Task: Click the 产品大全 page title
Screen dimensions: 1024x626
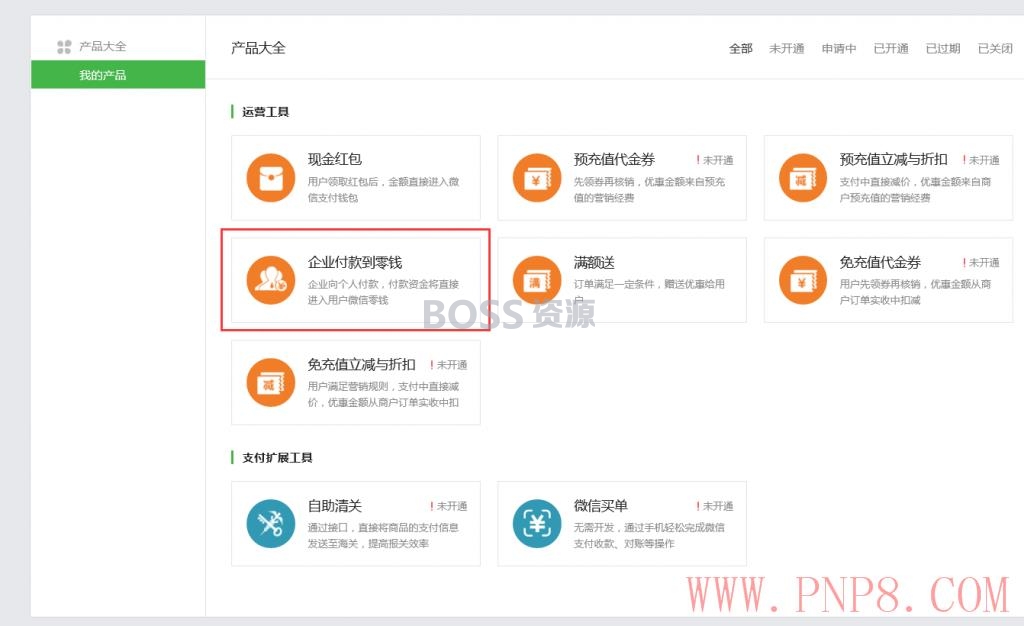Action: pyautogui.click(x=258, y=48)
